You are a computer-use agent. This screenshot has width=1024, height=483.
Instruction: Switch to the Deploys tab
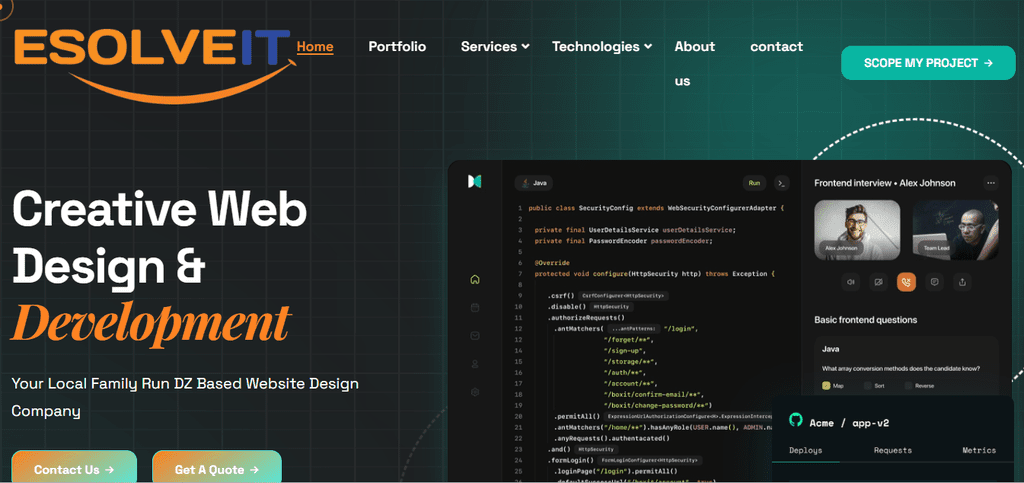805,450
